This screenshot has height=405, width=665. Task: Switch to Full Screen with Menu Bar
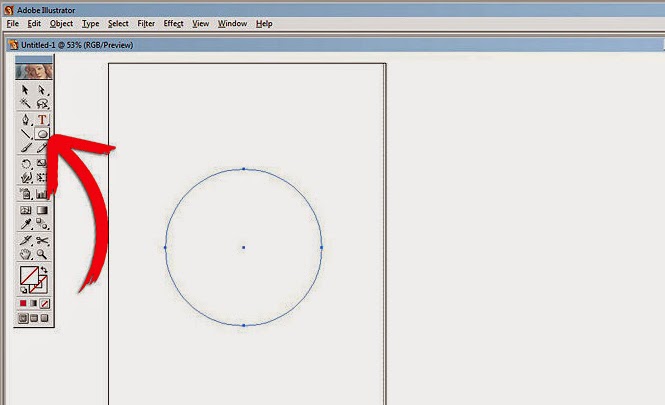[x=34, y=318]
